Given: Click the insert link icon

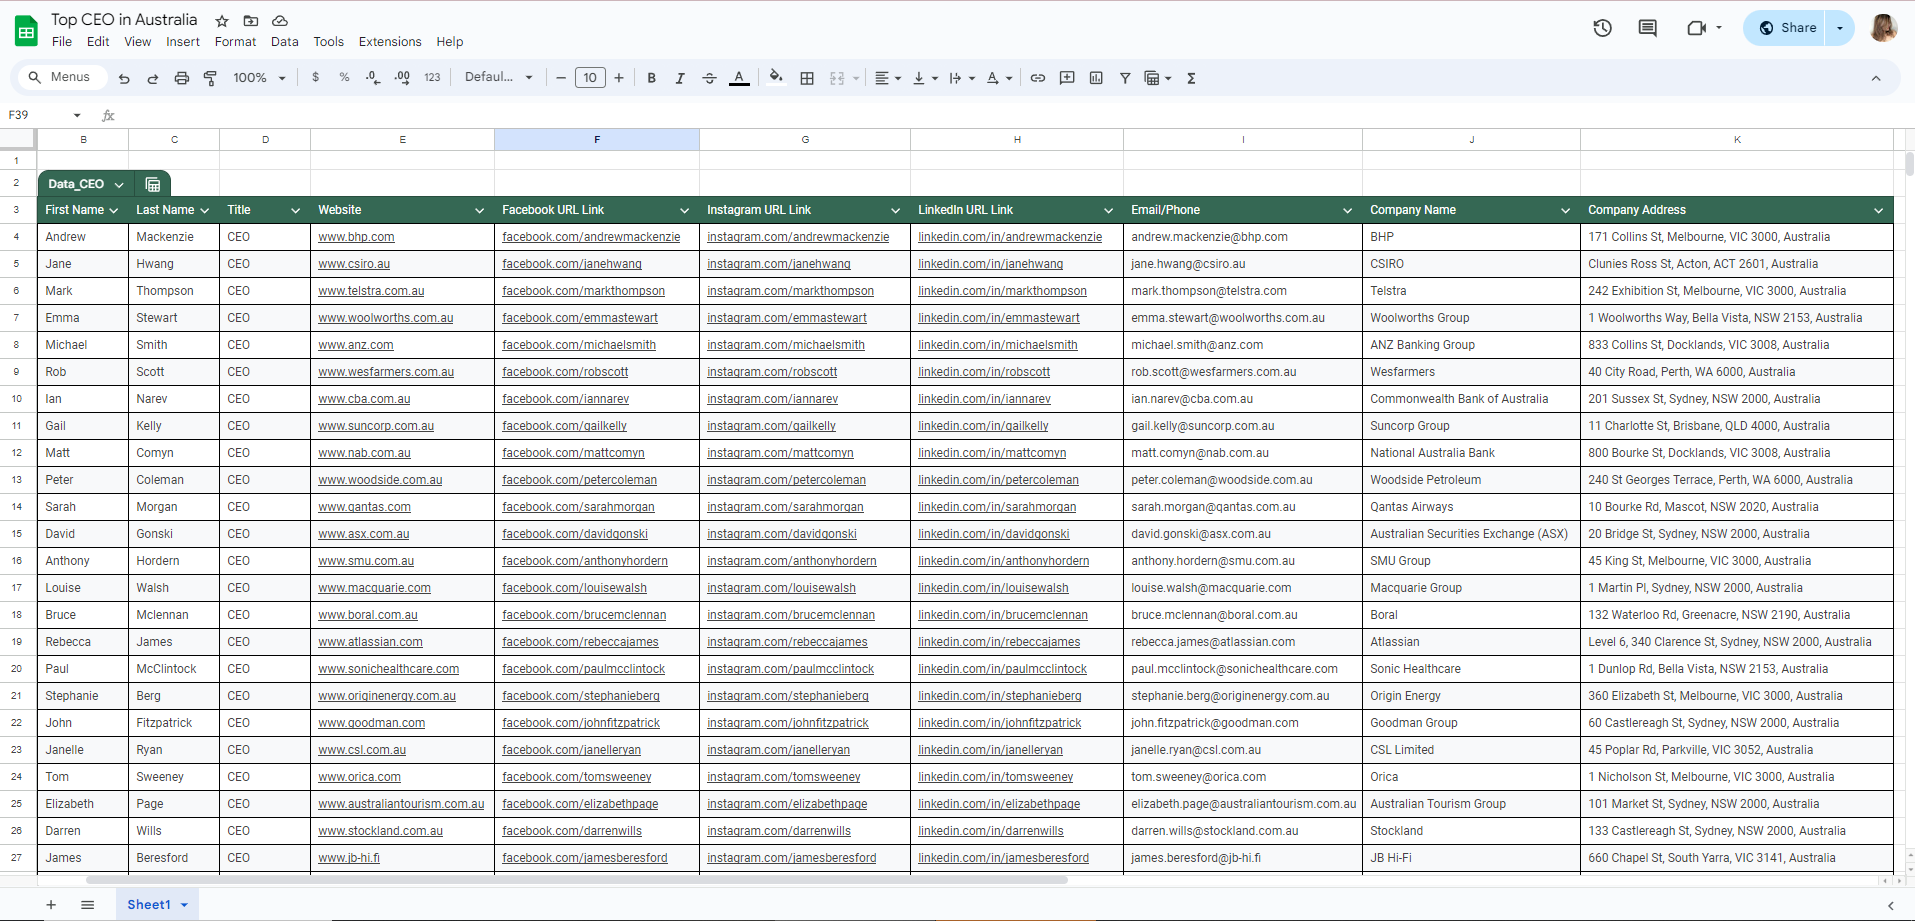Looking at the screenshot, I should pyautogui.click(x=1038, y=78).
